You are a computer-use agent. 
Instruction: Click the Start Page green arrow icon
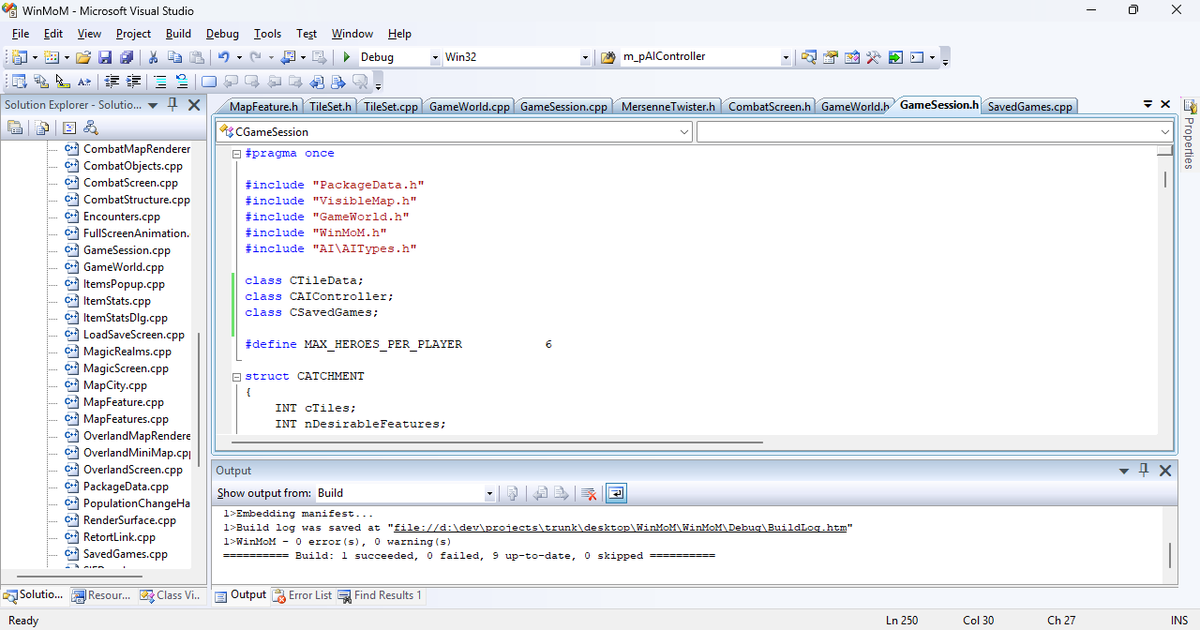point(895,57)
